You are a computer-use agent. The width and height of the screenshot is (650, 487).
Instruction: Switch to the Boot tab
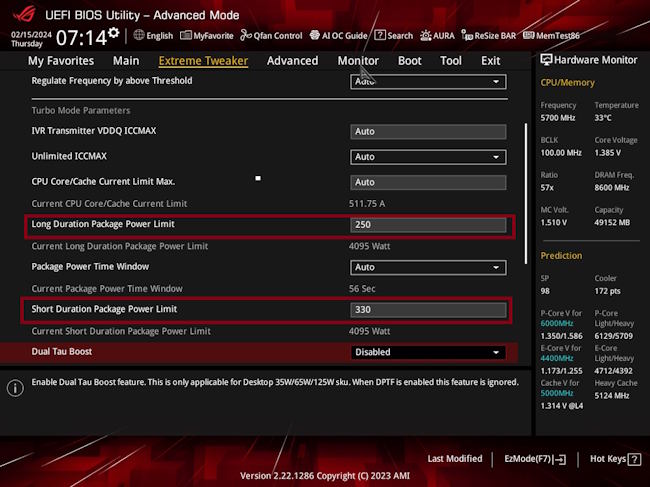[x=410, y=61]
